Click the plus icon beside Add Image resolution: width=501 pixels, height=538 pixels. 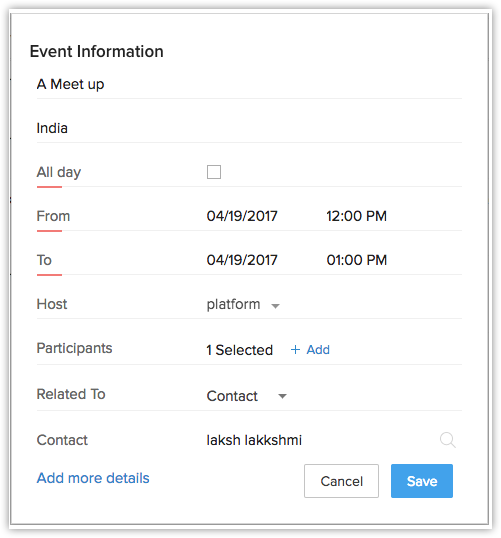(295, 350)
